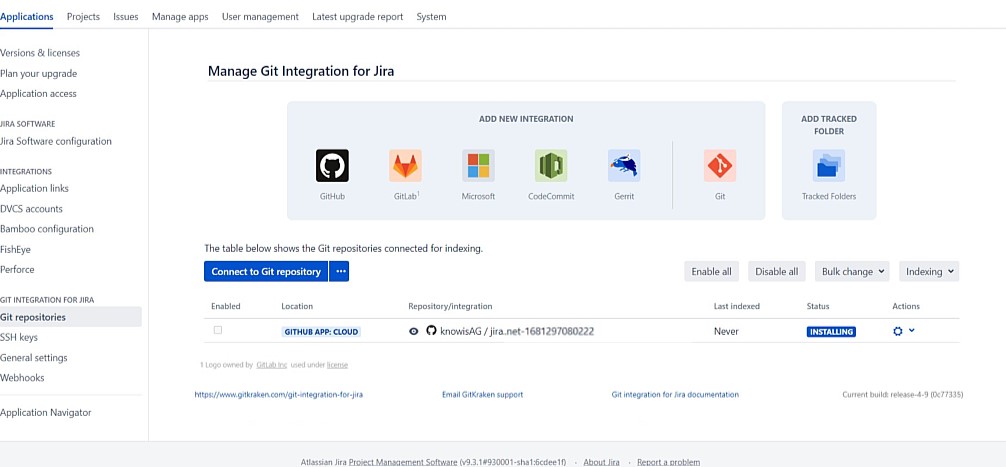Screen dimensions: 1006x467
Task: Expand the Bulk change dropdown
Action: [853, 271]
